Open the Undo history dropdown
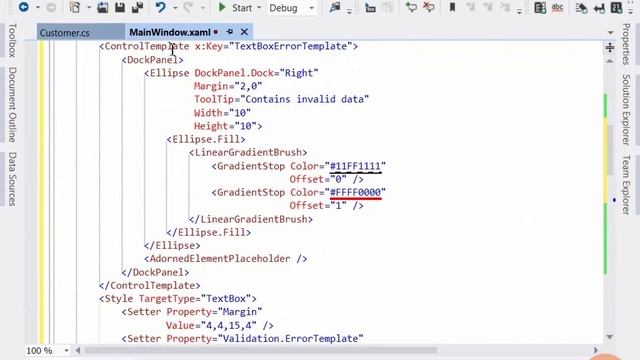640x360 pixels. pyautogui.click(x=175, y=8)
